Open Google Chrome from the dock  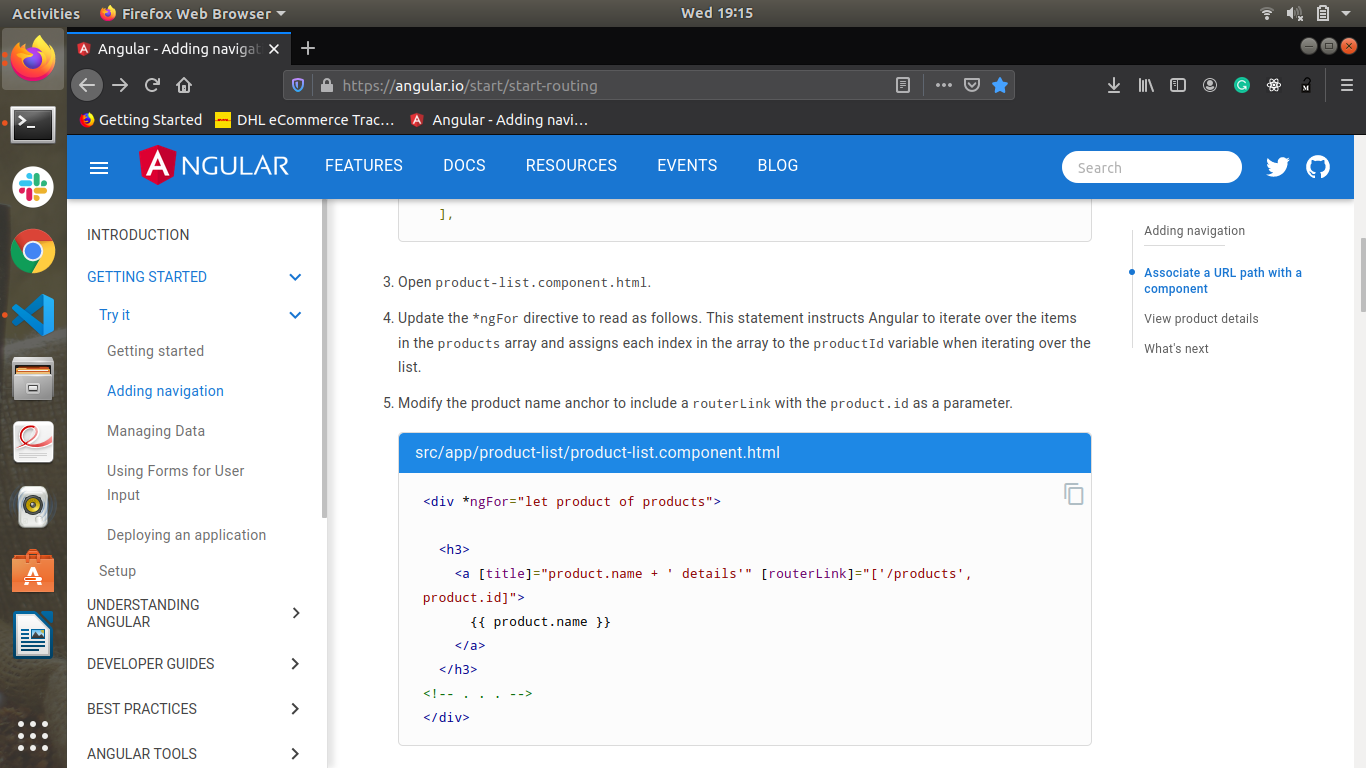tap(33, 251)
